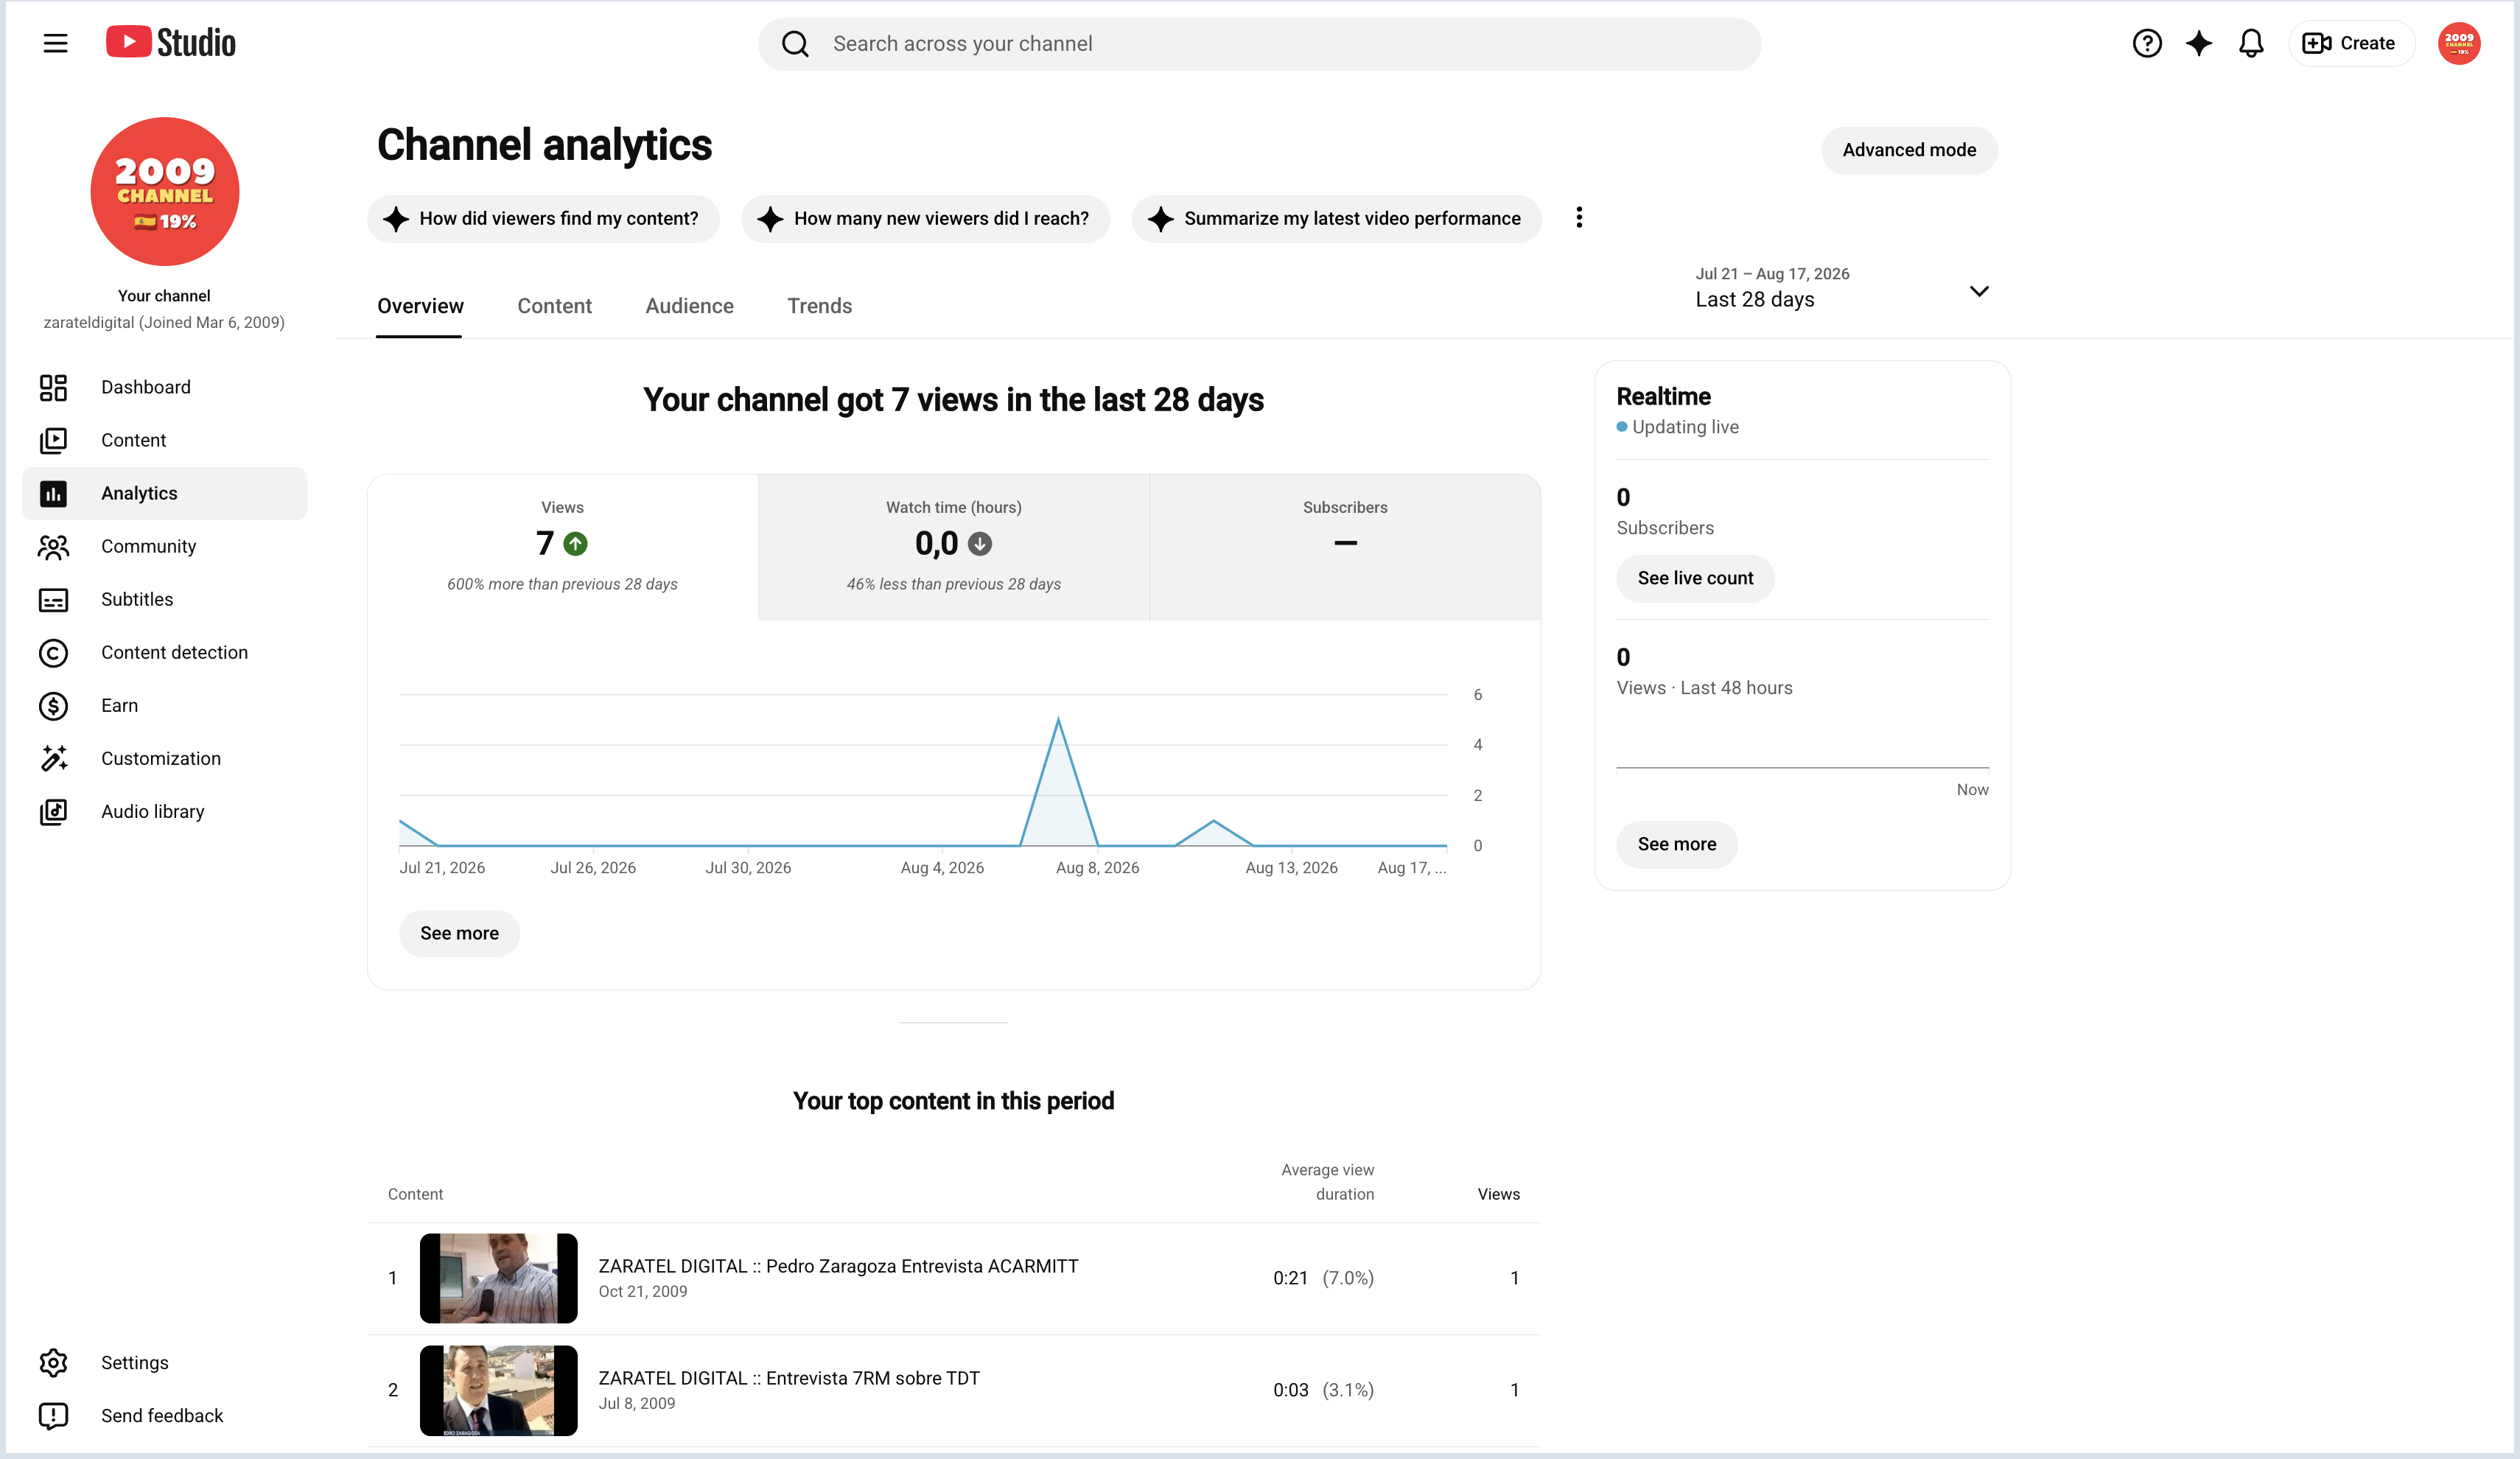
Task: Open Earn in the sidebar
Action: [165, 705]
